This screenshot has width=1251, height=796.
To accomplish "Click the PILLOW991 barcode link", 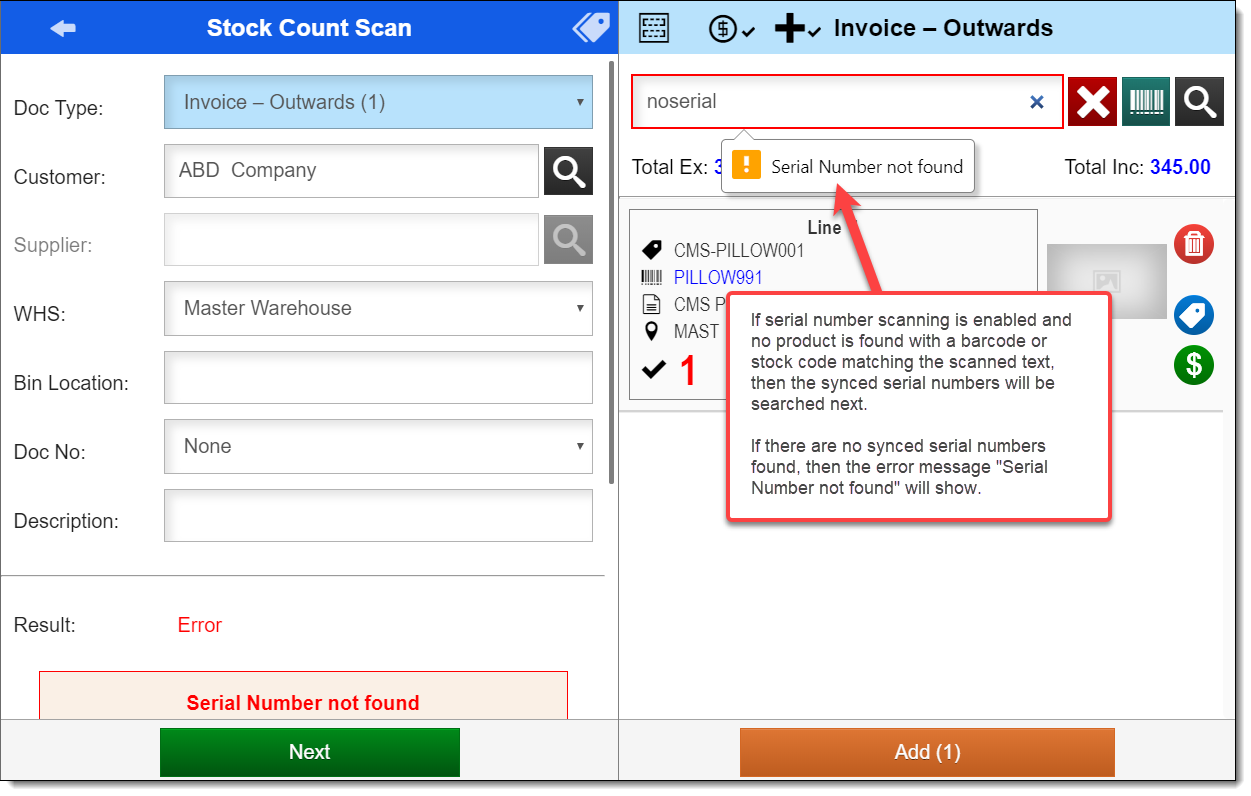I will (x=718, y=277).
